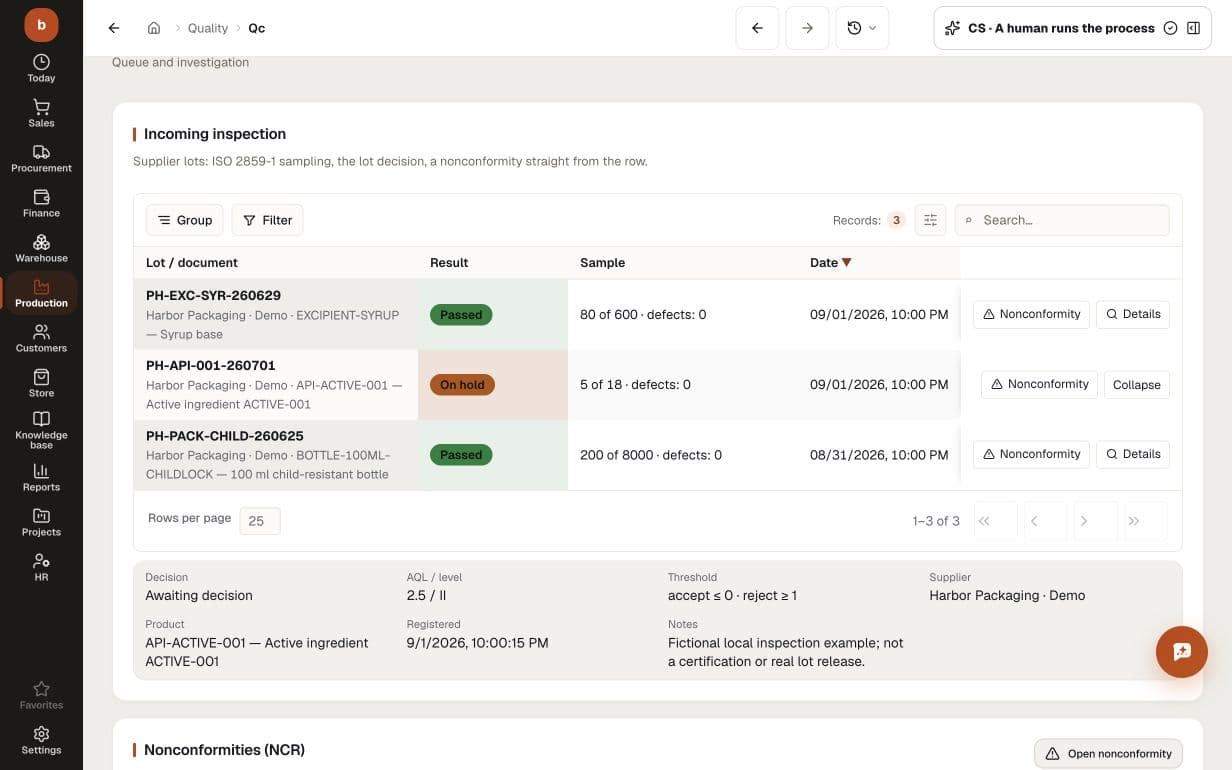Image resolution: width=1232 pixels, height=770 pixels.
Task: Open Details for PH-EXC-SYR-260629
Action: click(x=1133, y=314)
